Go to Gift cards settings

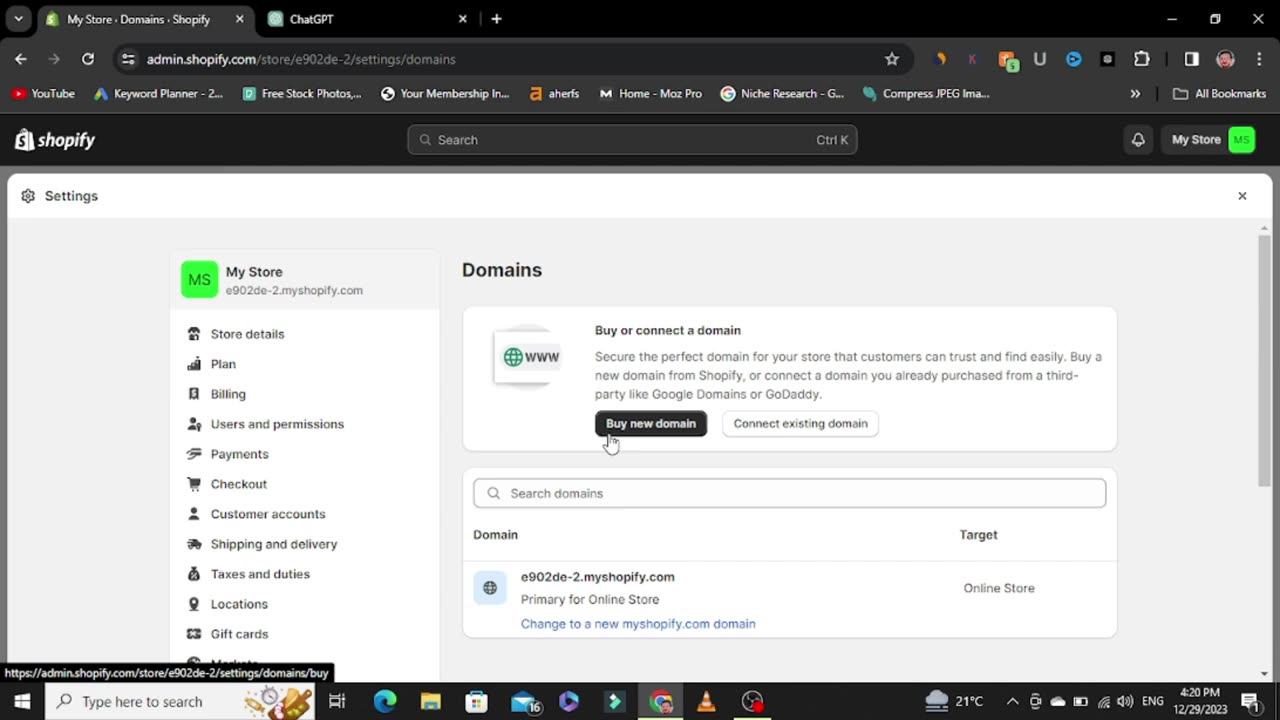click(x=239, y=634)
